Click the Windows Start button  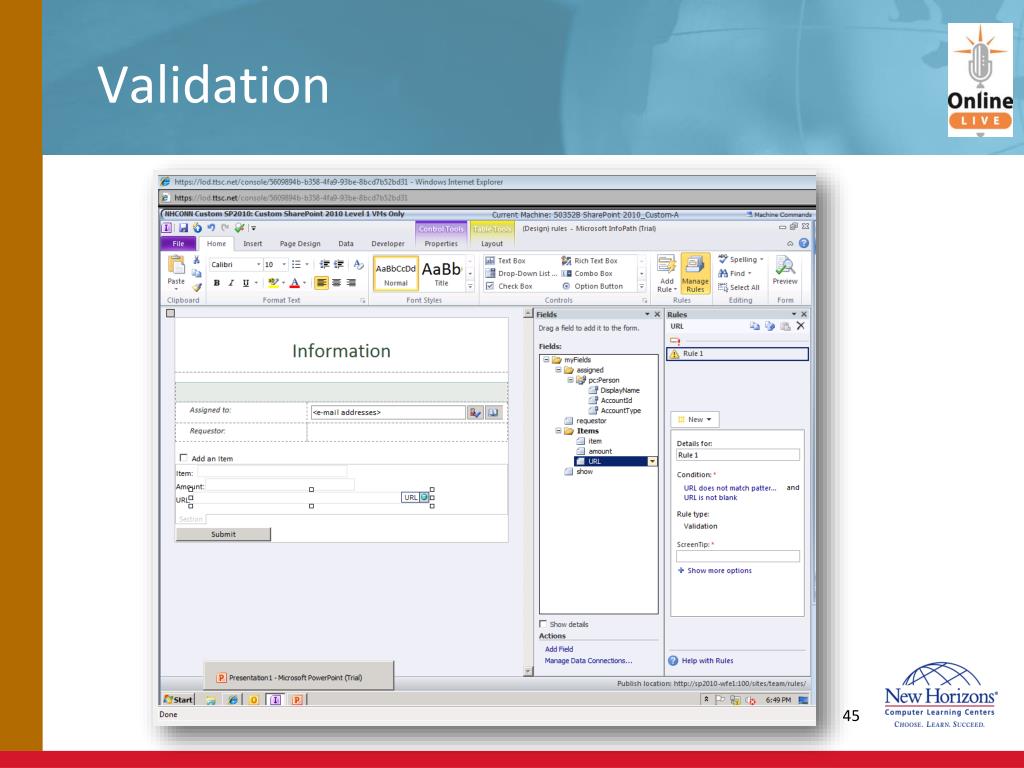point(178,699)
